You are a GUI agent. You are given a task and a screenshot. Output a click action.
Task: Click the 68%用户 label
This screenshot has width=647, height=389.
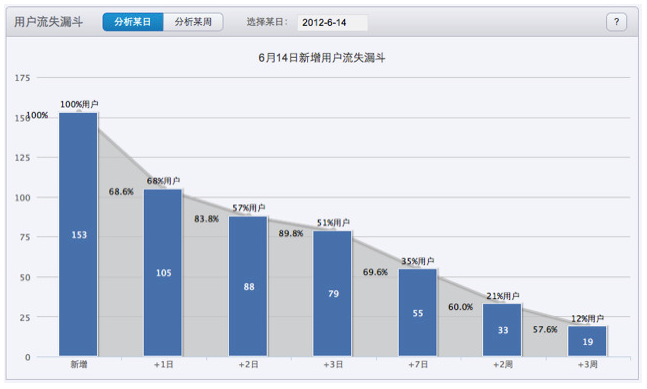163,181
